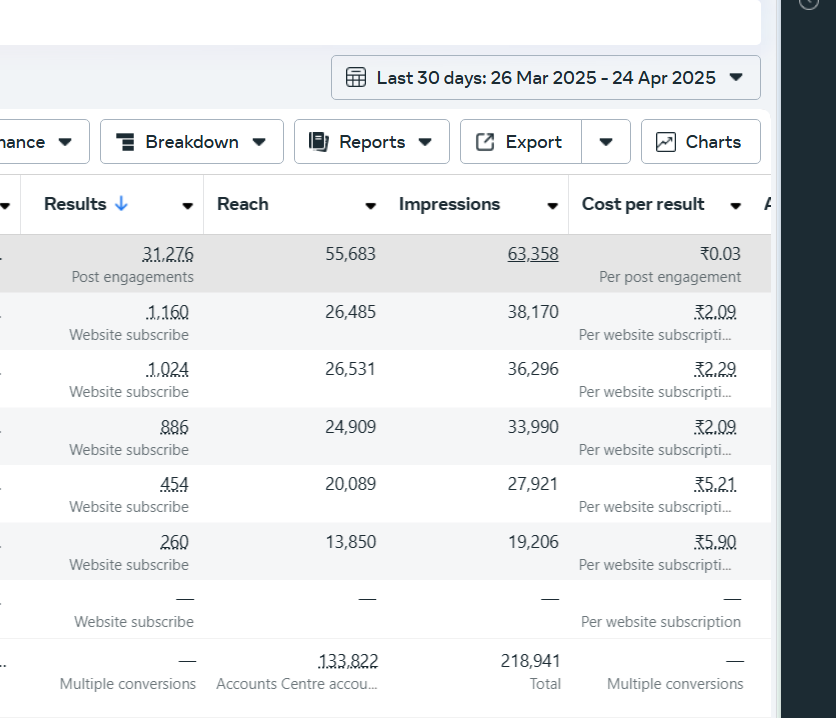Image resolution: width=836 pixels, height=718 pixels.
Task: Click the Export arrow icon
Action: tap(485, 142)
